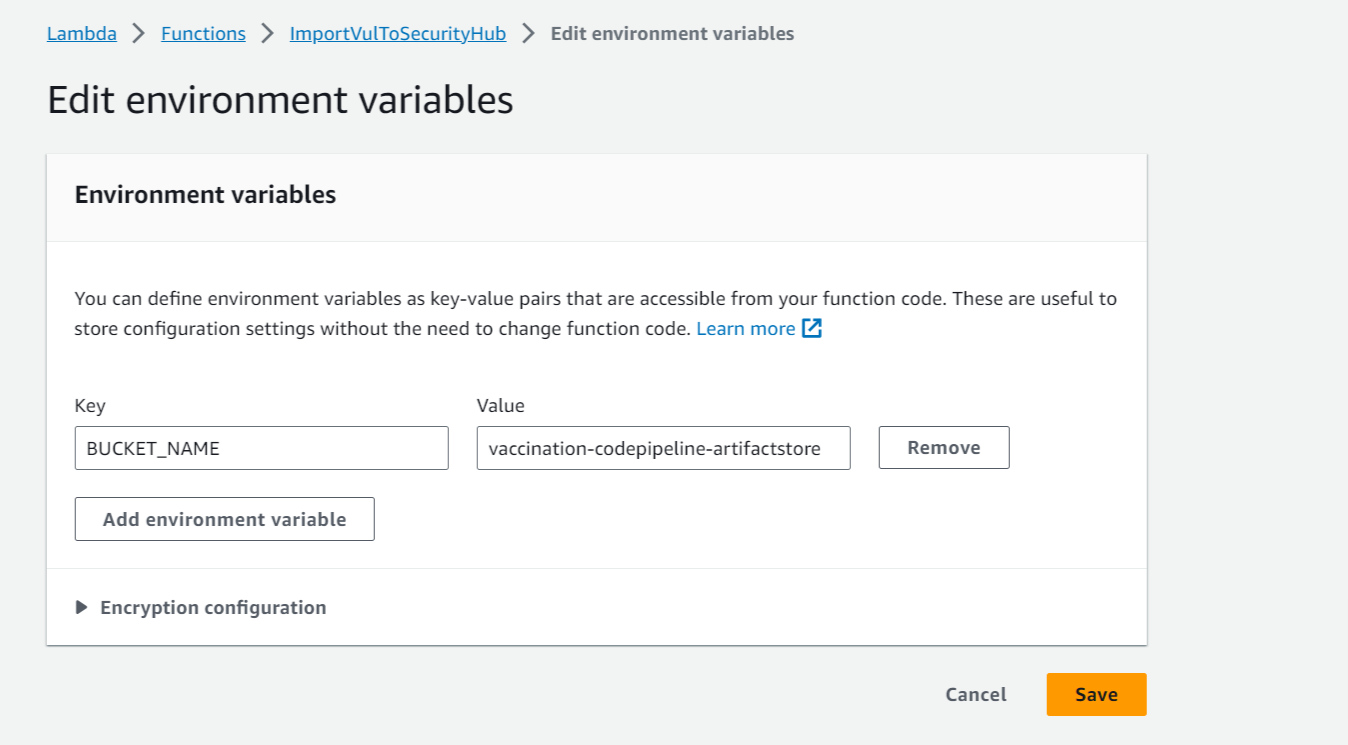Focus the Value field with vaccination-codepipeline-artifactstore

663,448
